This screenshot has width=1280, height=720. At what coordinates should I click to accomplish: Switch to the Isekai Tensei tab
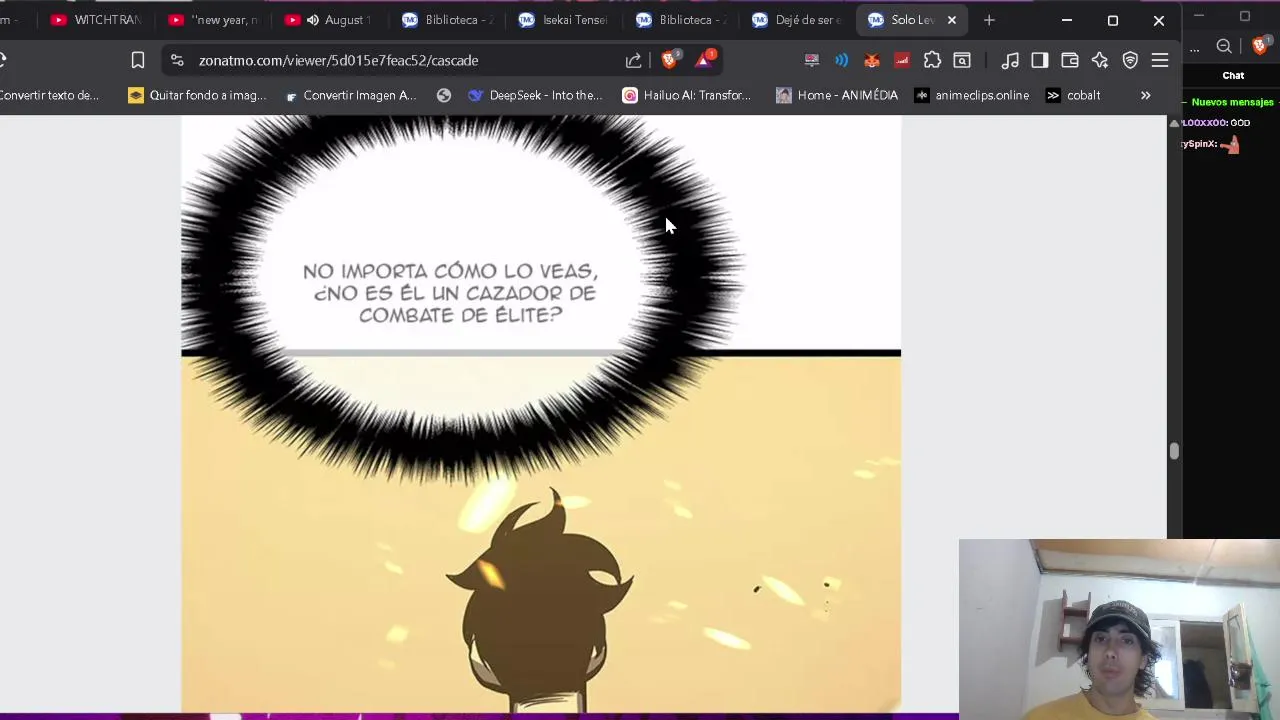point(562,20)
